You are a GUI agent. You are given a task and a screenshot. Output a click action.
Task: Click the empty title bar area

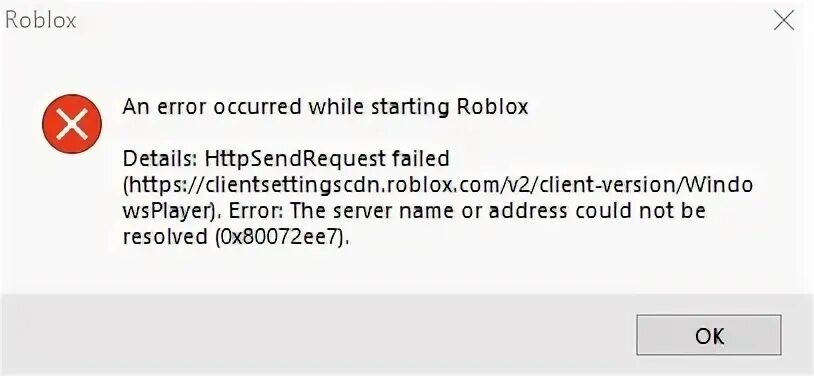pos(415,21)
